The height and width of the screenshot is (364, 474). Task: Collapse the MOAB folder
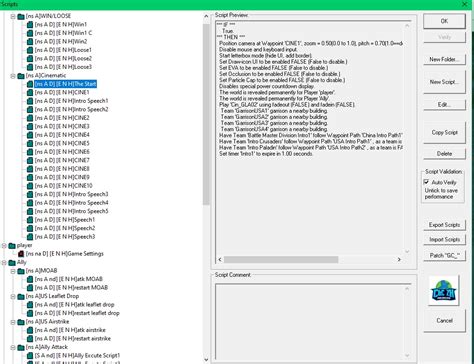(13, 271)
